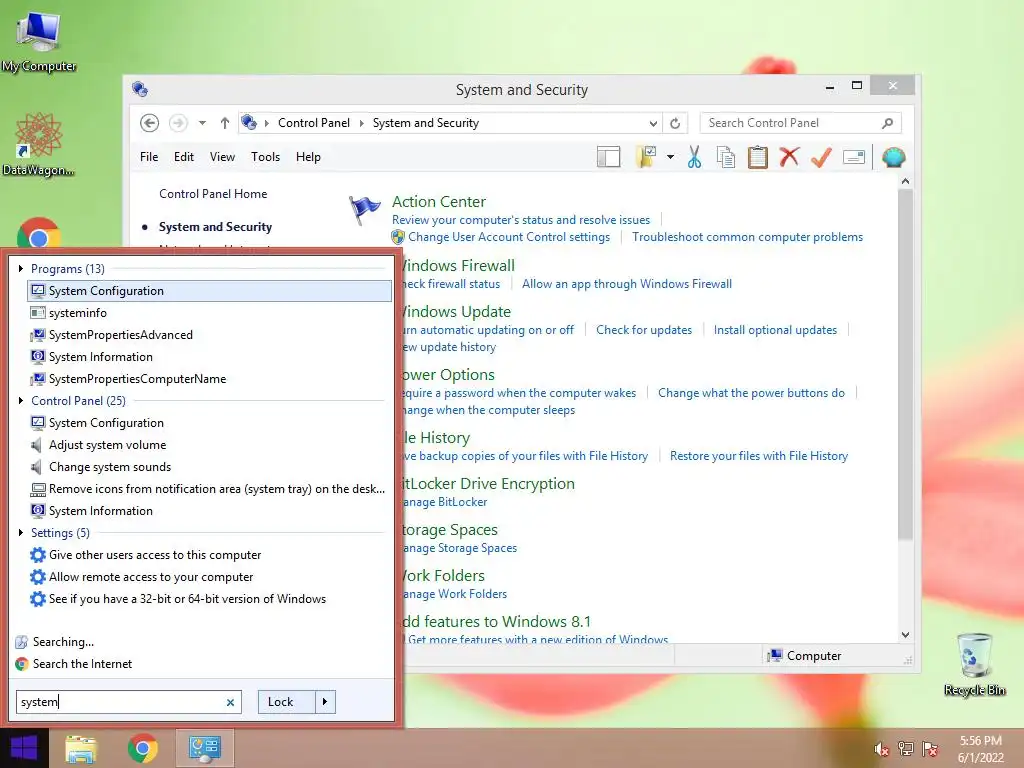Click the muted speaker tray icon

882,749
